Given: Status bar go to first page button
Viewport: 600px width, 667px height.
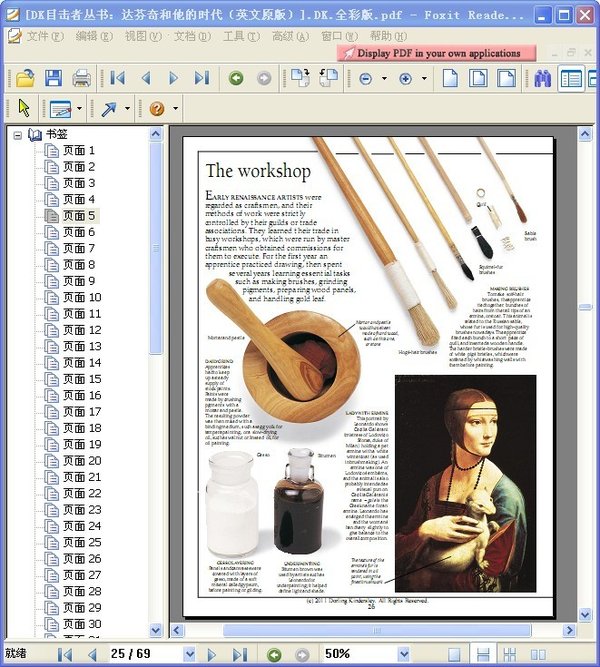Looking at the screenshot, I should click(64, 655).
